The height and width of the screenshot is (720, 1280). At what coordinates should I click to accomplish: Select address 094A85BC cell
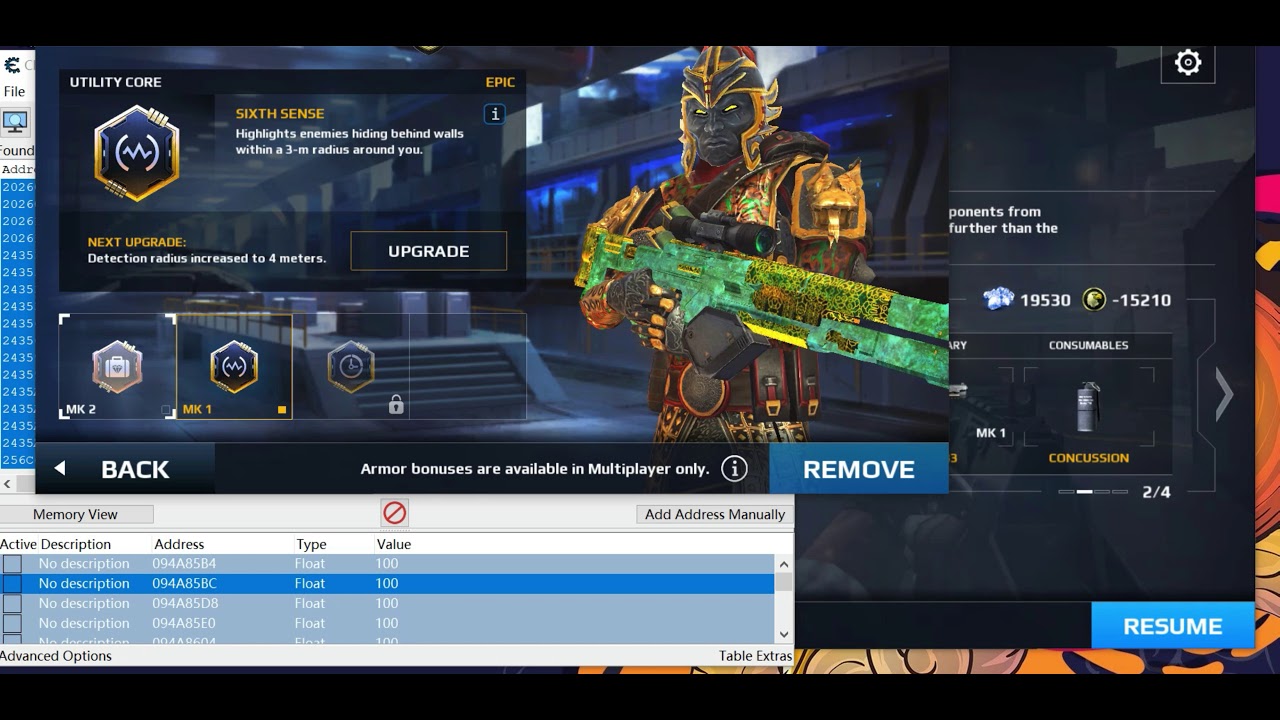pyautogui.click(x=184, y=583)
